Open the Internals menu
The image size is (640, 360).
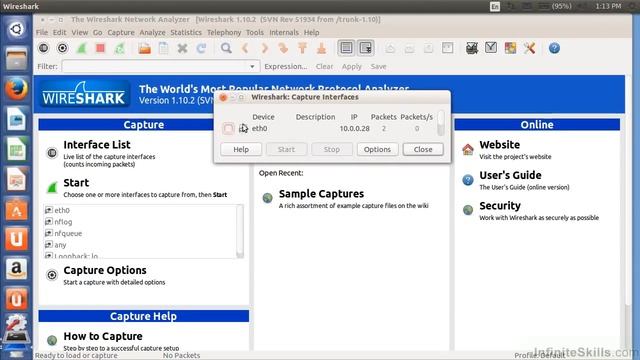coord(284,32)
